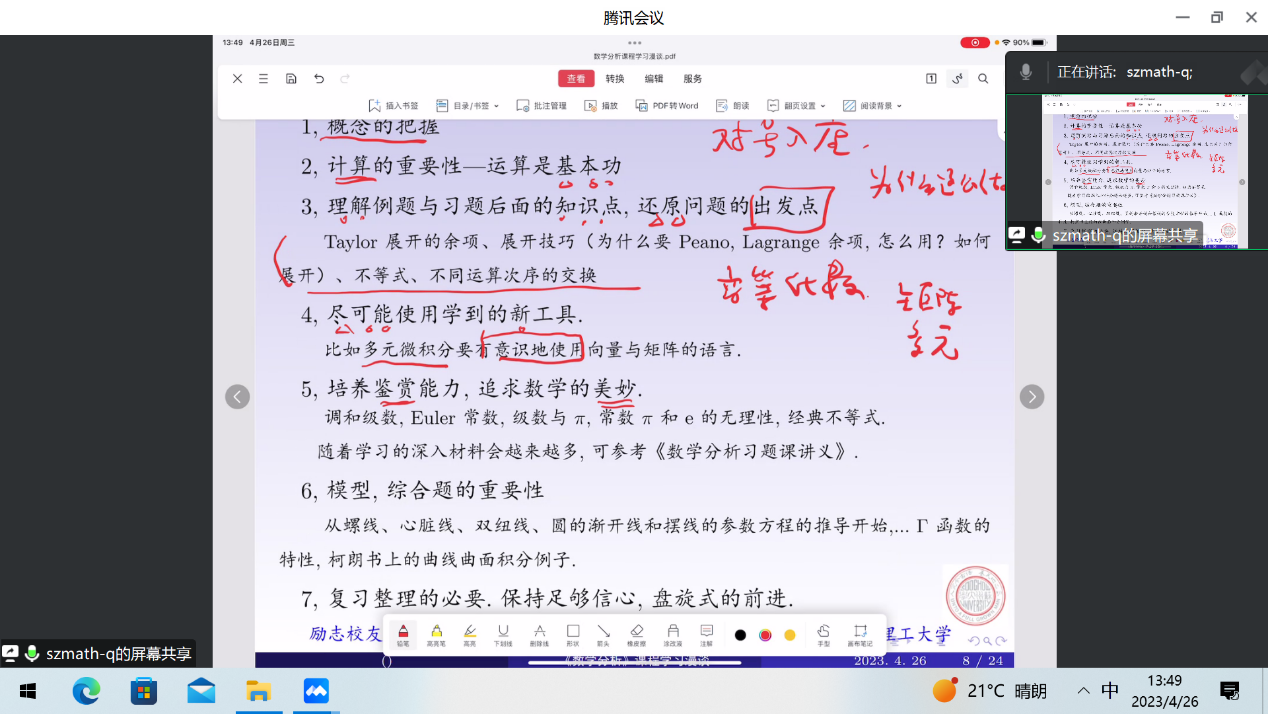Viewport: 1268px width, 714px height.
Task: Expand the 阅读背景 dropdown
Action: (x=872, y=106)
